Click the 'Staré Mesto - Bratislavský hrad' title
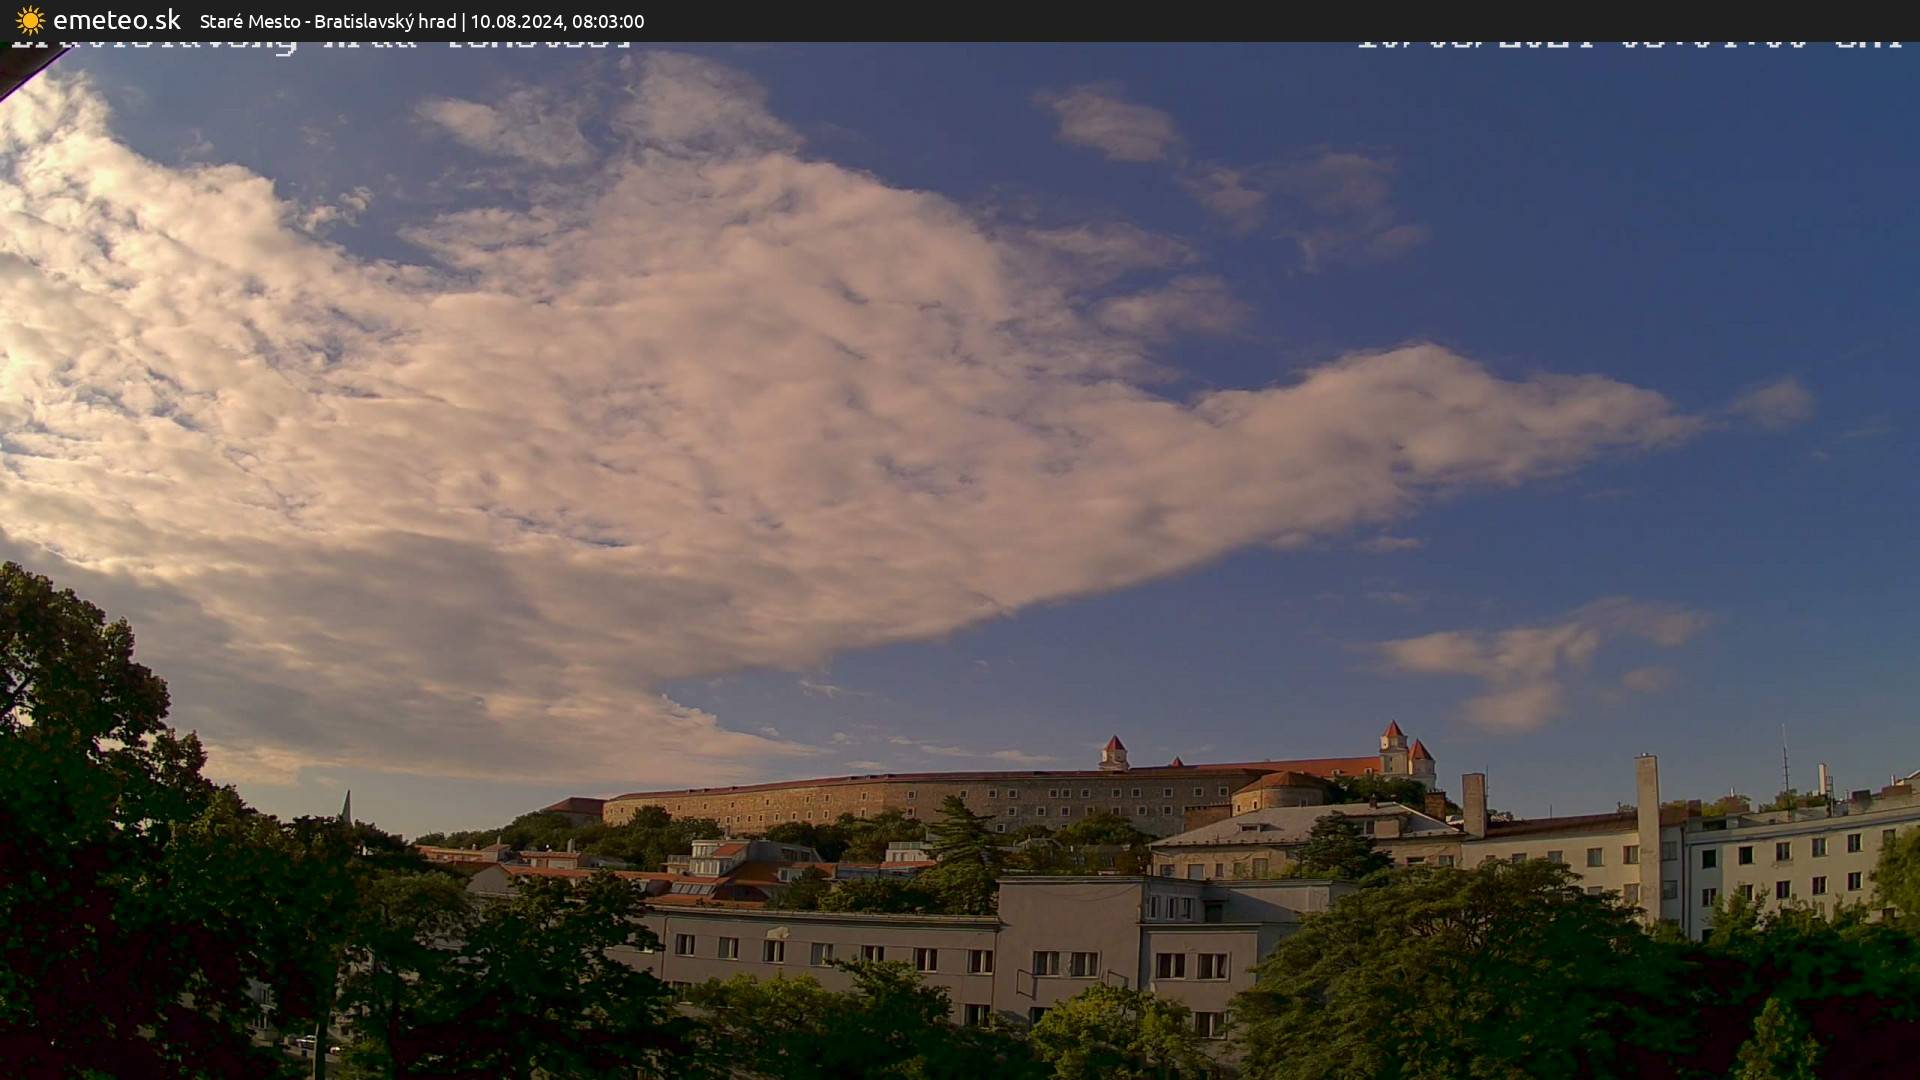 click(327, 21)
